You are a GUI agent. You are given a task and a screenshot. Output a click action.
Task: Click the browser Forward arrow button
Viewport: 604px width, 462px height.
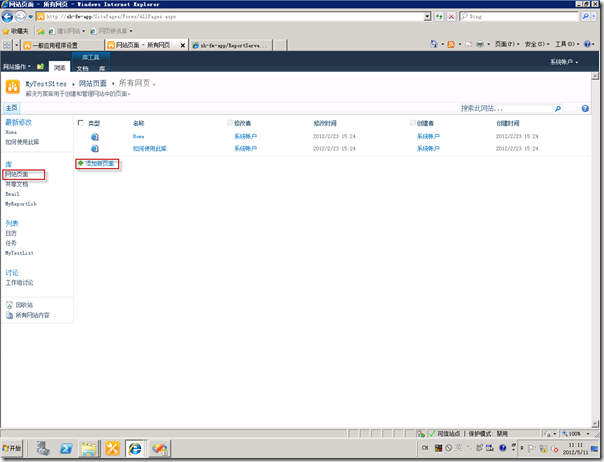tap(20, 17)
